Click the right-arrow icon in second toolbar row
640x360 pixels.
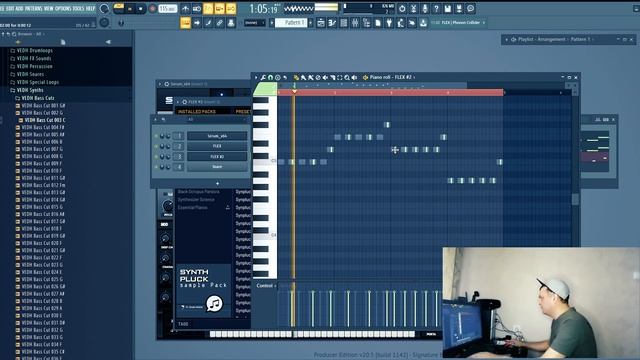tap(197, 23)
